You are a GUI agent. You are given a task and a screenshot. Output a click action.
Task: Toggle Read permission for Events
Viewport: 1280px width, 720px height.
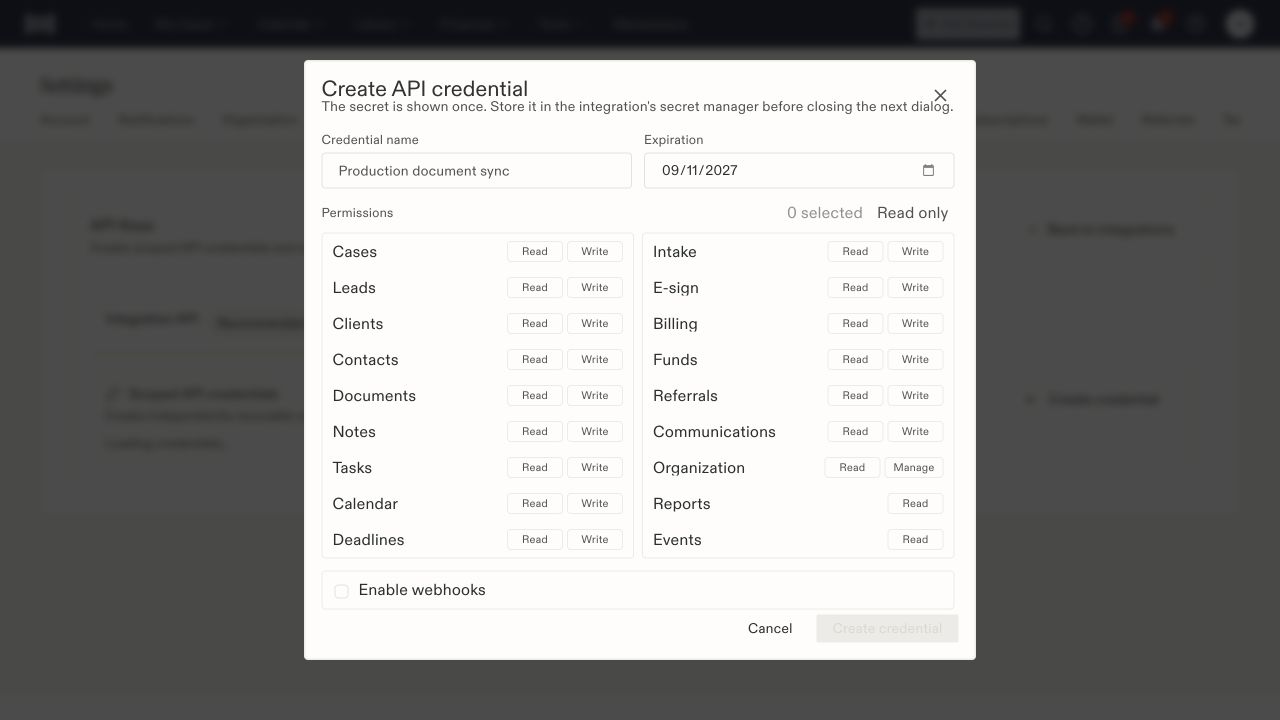point(915,540)
